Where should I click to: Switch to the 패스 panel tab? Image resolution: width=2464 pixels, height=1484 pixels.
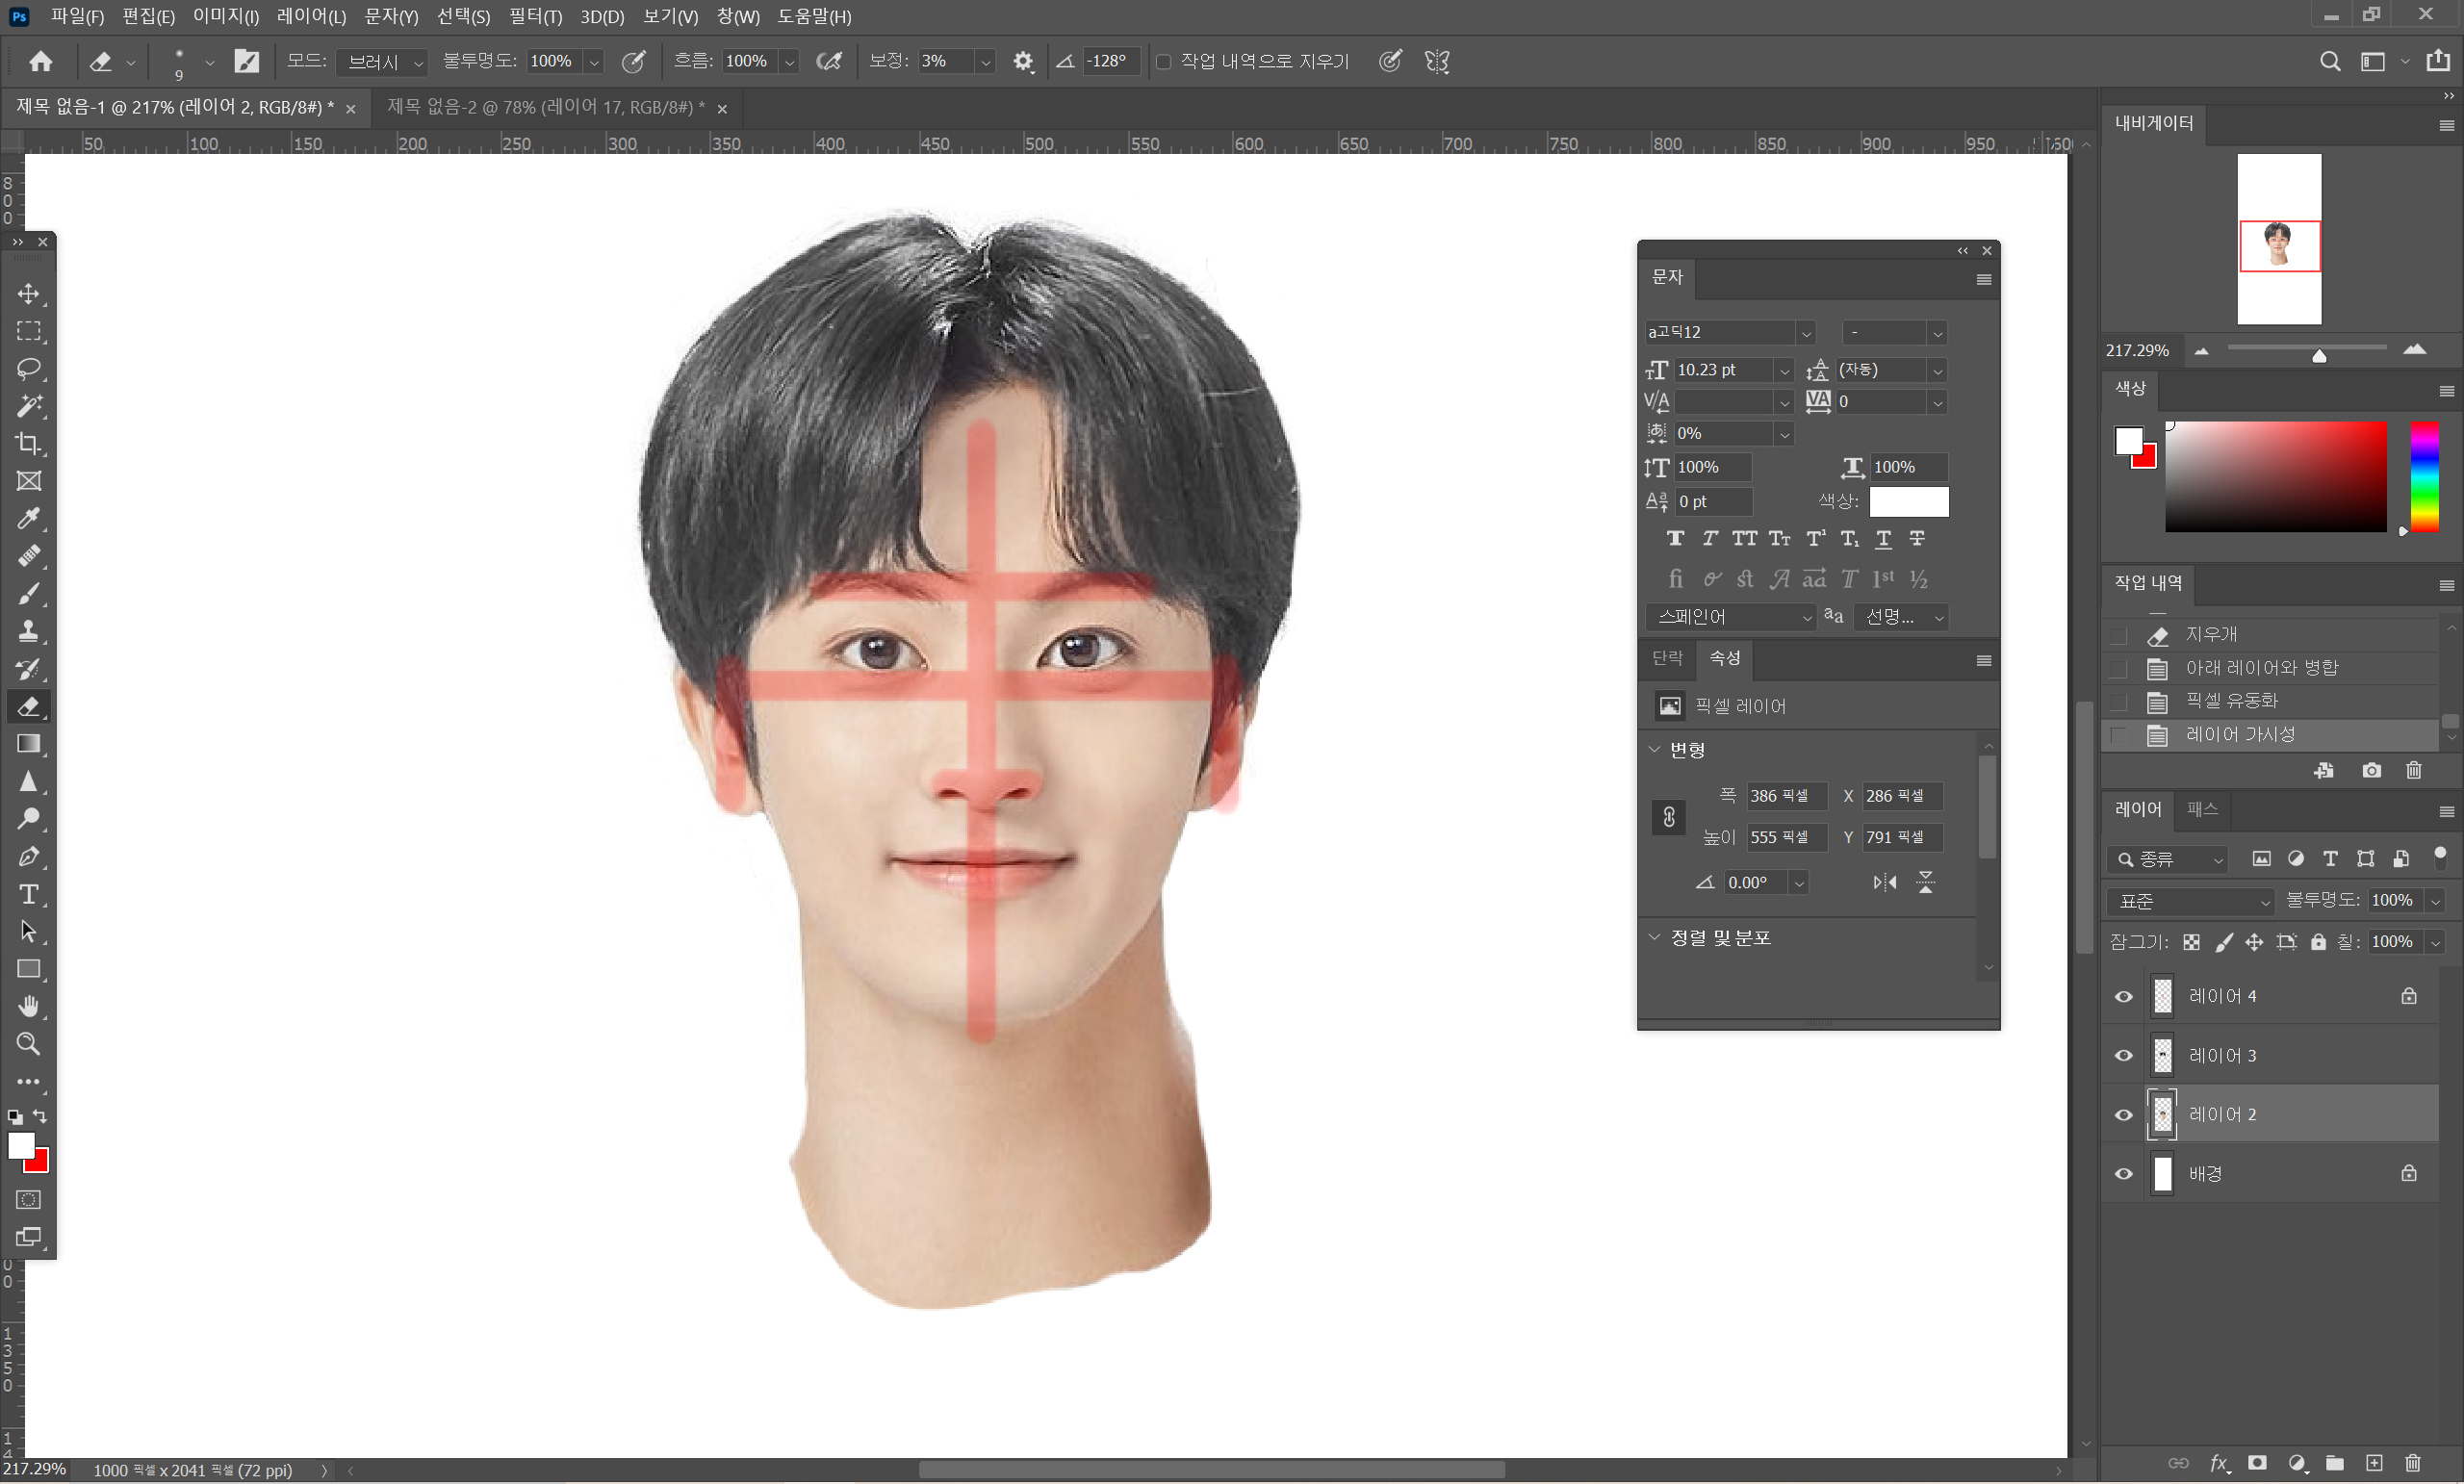pyautogui.click(x=2202, y=809)
